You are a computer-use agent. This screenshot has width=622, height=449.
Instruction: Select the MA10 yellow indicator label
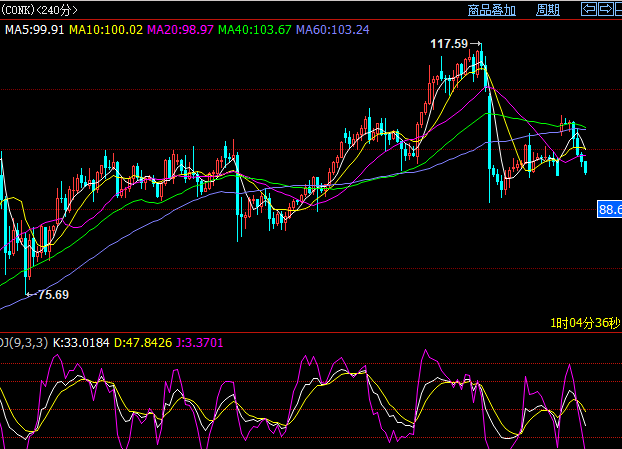(106, 30)
